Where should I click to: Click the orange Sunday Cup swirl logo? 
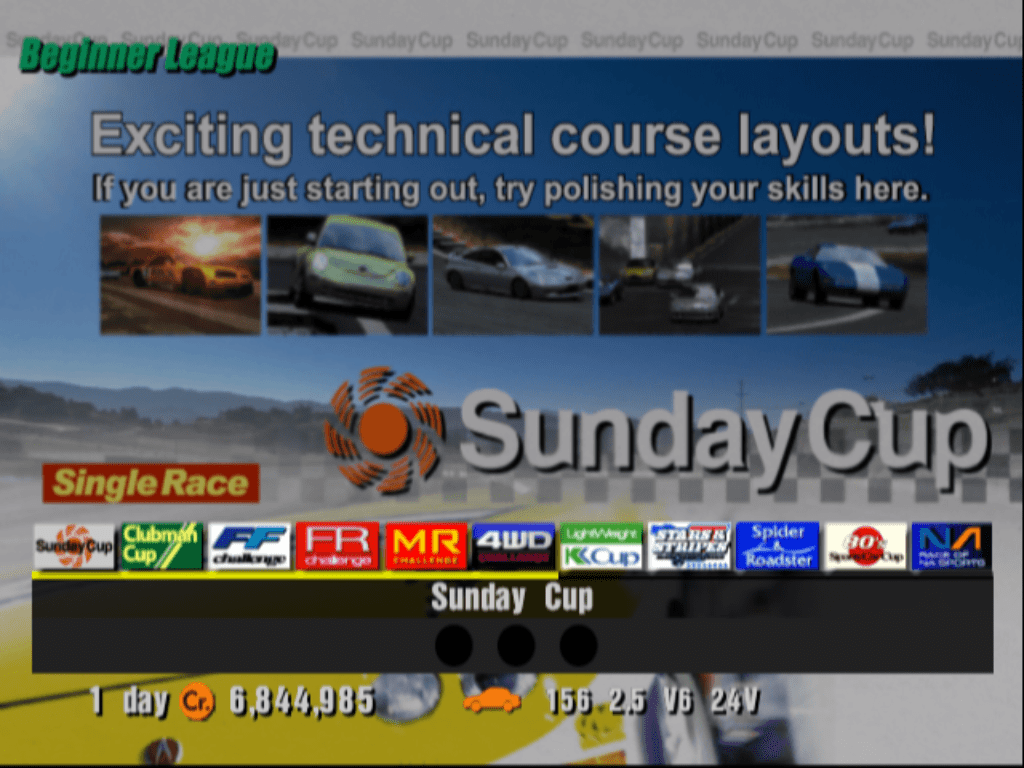coord(384,429)
